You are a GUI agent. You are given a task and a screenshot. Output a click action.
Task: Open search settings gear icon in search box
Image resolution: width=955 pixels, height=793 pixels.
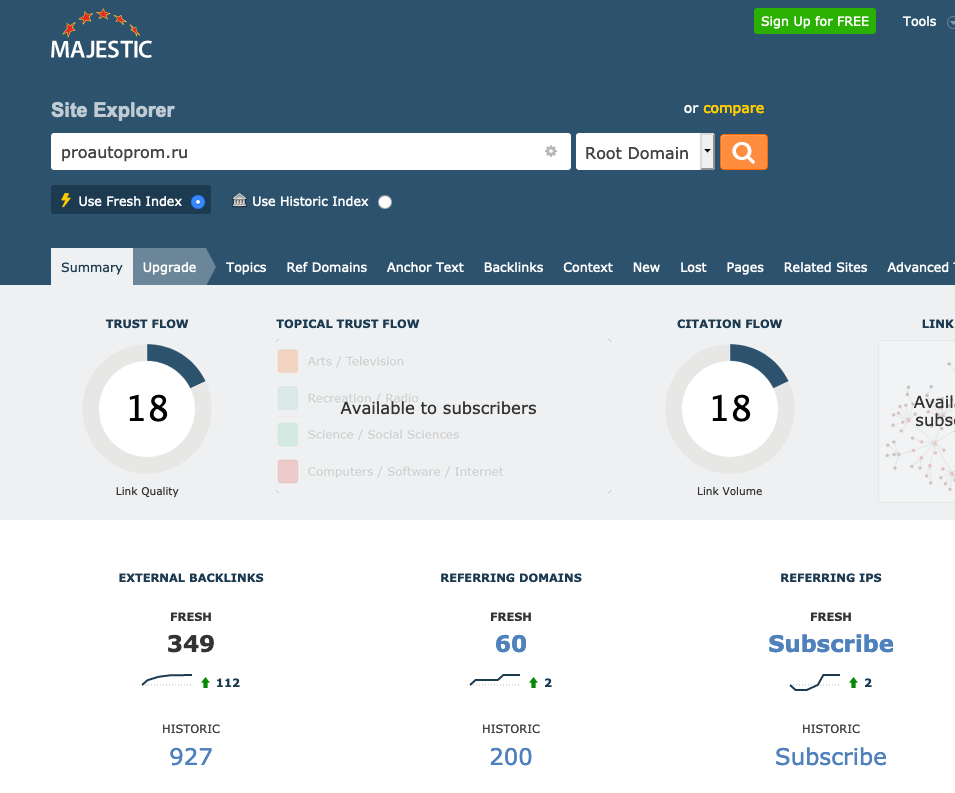click(x=550, y=152)
